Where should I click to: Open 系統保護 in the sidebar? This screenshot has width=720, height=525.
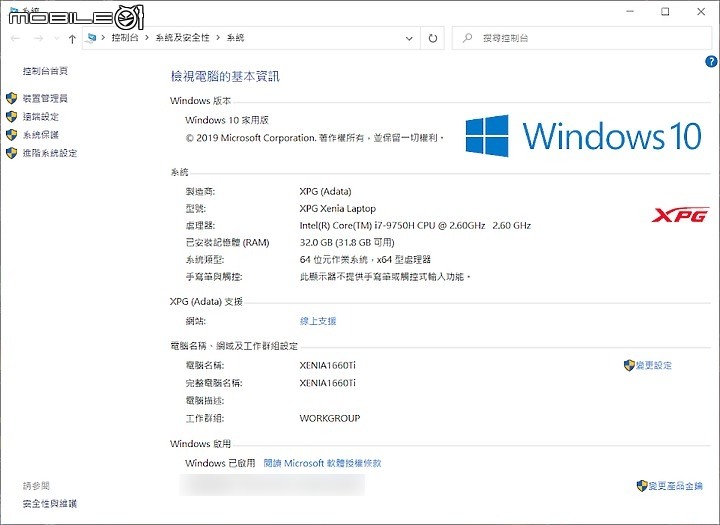point(41,135)
